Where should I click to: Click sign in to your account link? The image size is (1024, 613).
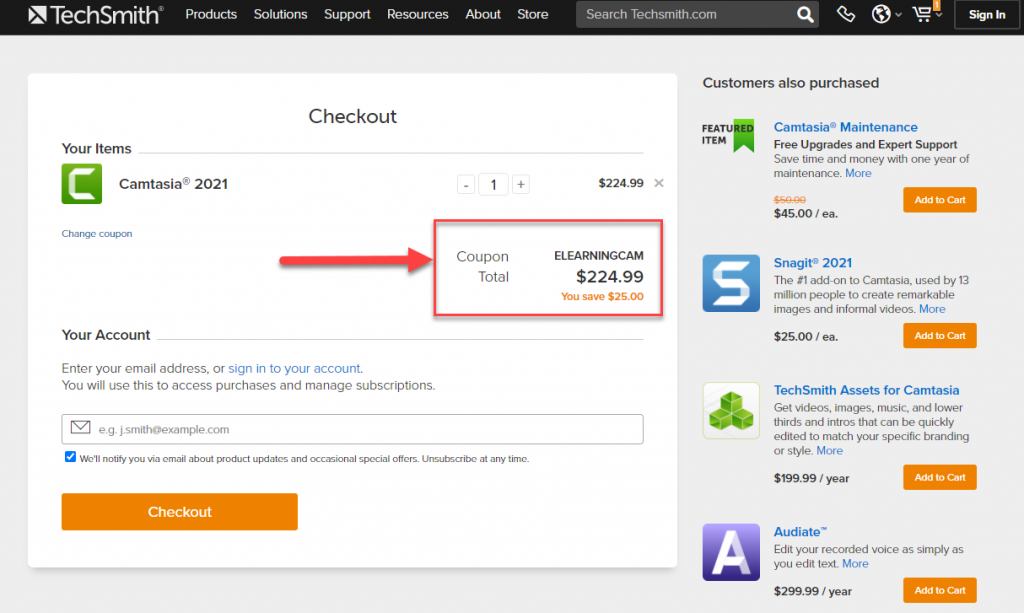click(294, 368)
